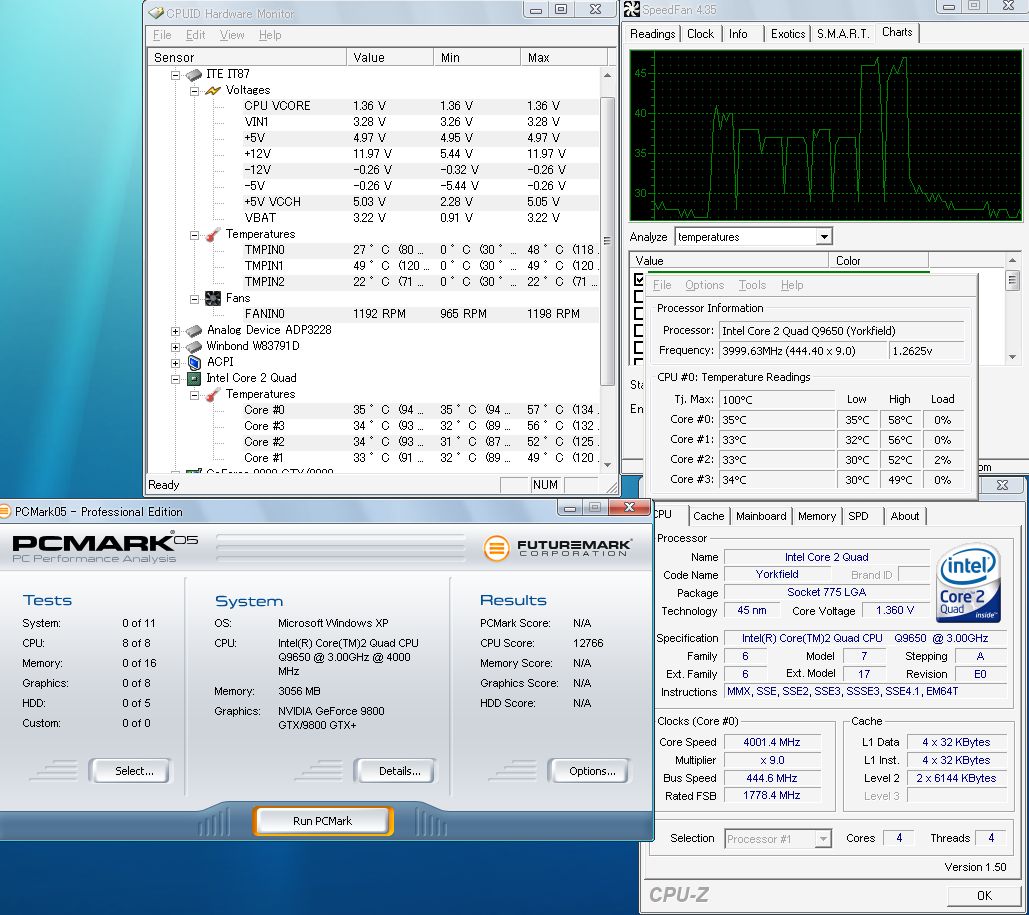Open the View menu in Hardware Monitor
1029x915 pixels.
232,35
